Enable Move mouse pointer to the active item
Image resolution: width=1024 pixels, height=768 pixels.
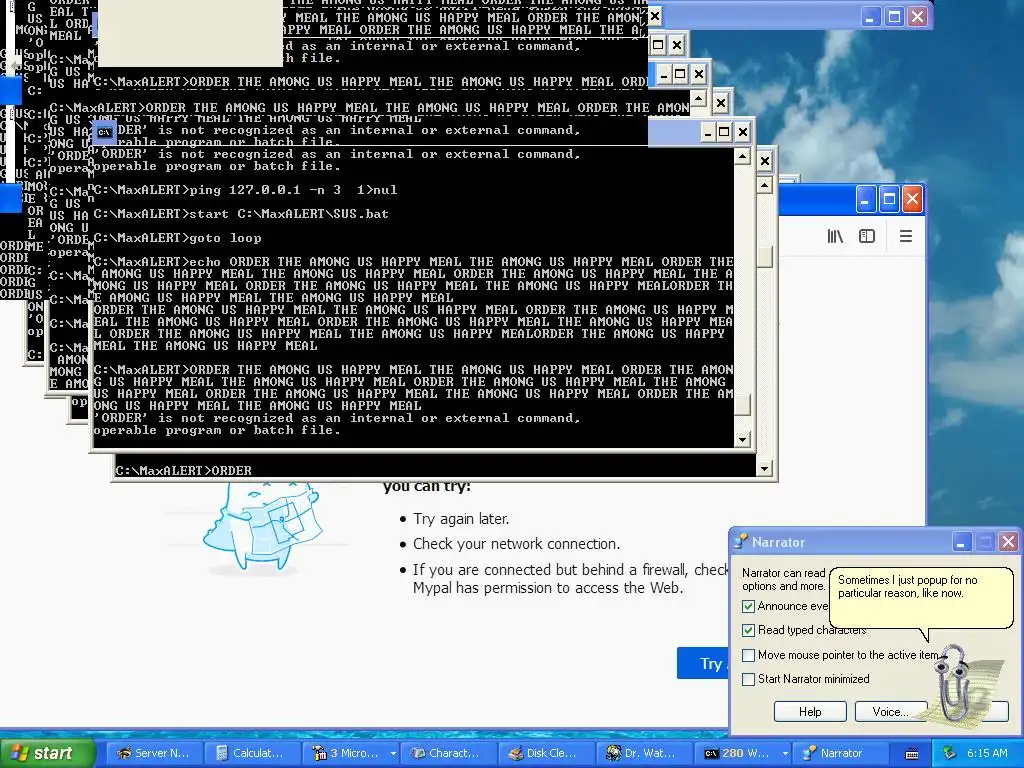(748, 655)
